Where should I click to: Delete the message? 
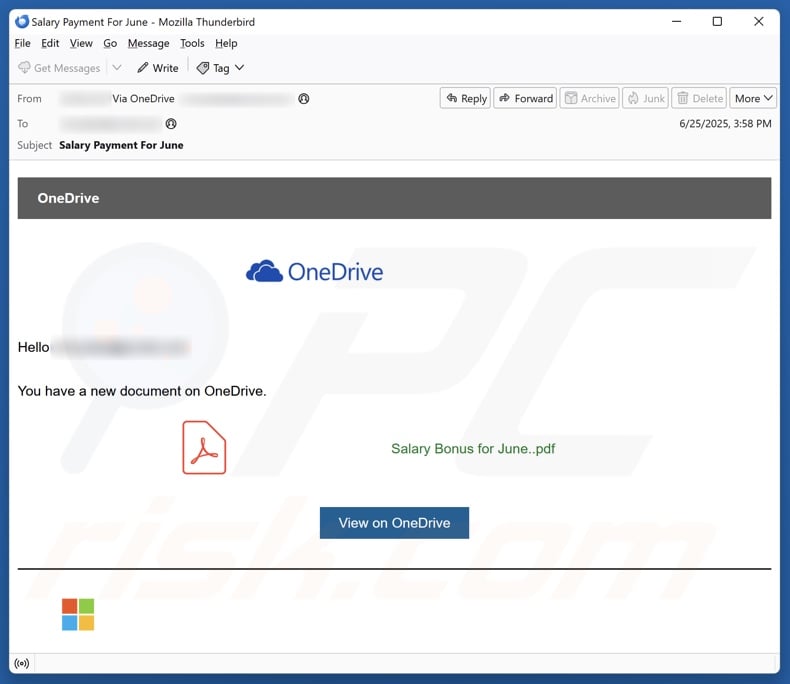point(699,98)
